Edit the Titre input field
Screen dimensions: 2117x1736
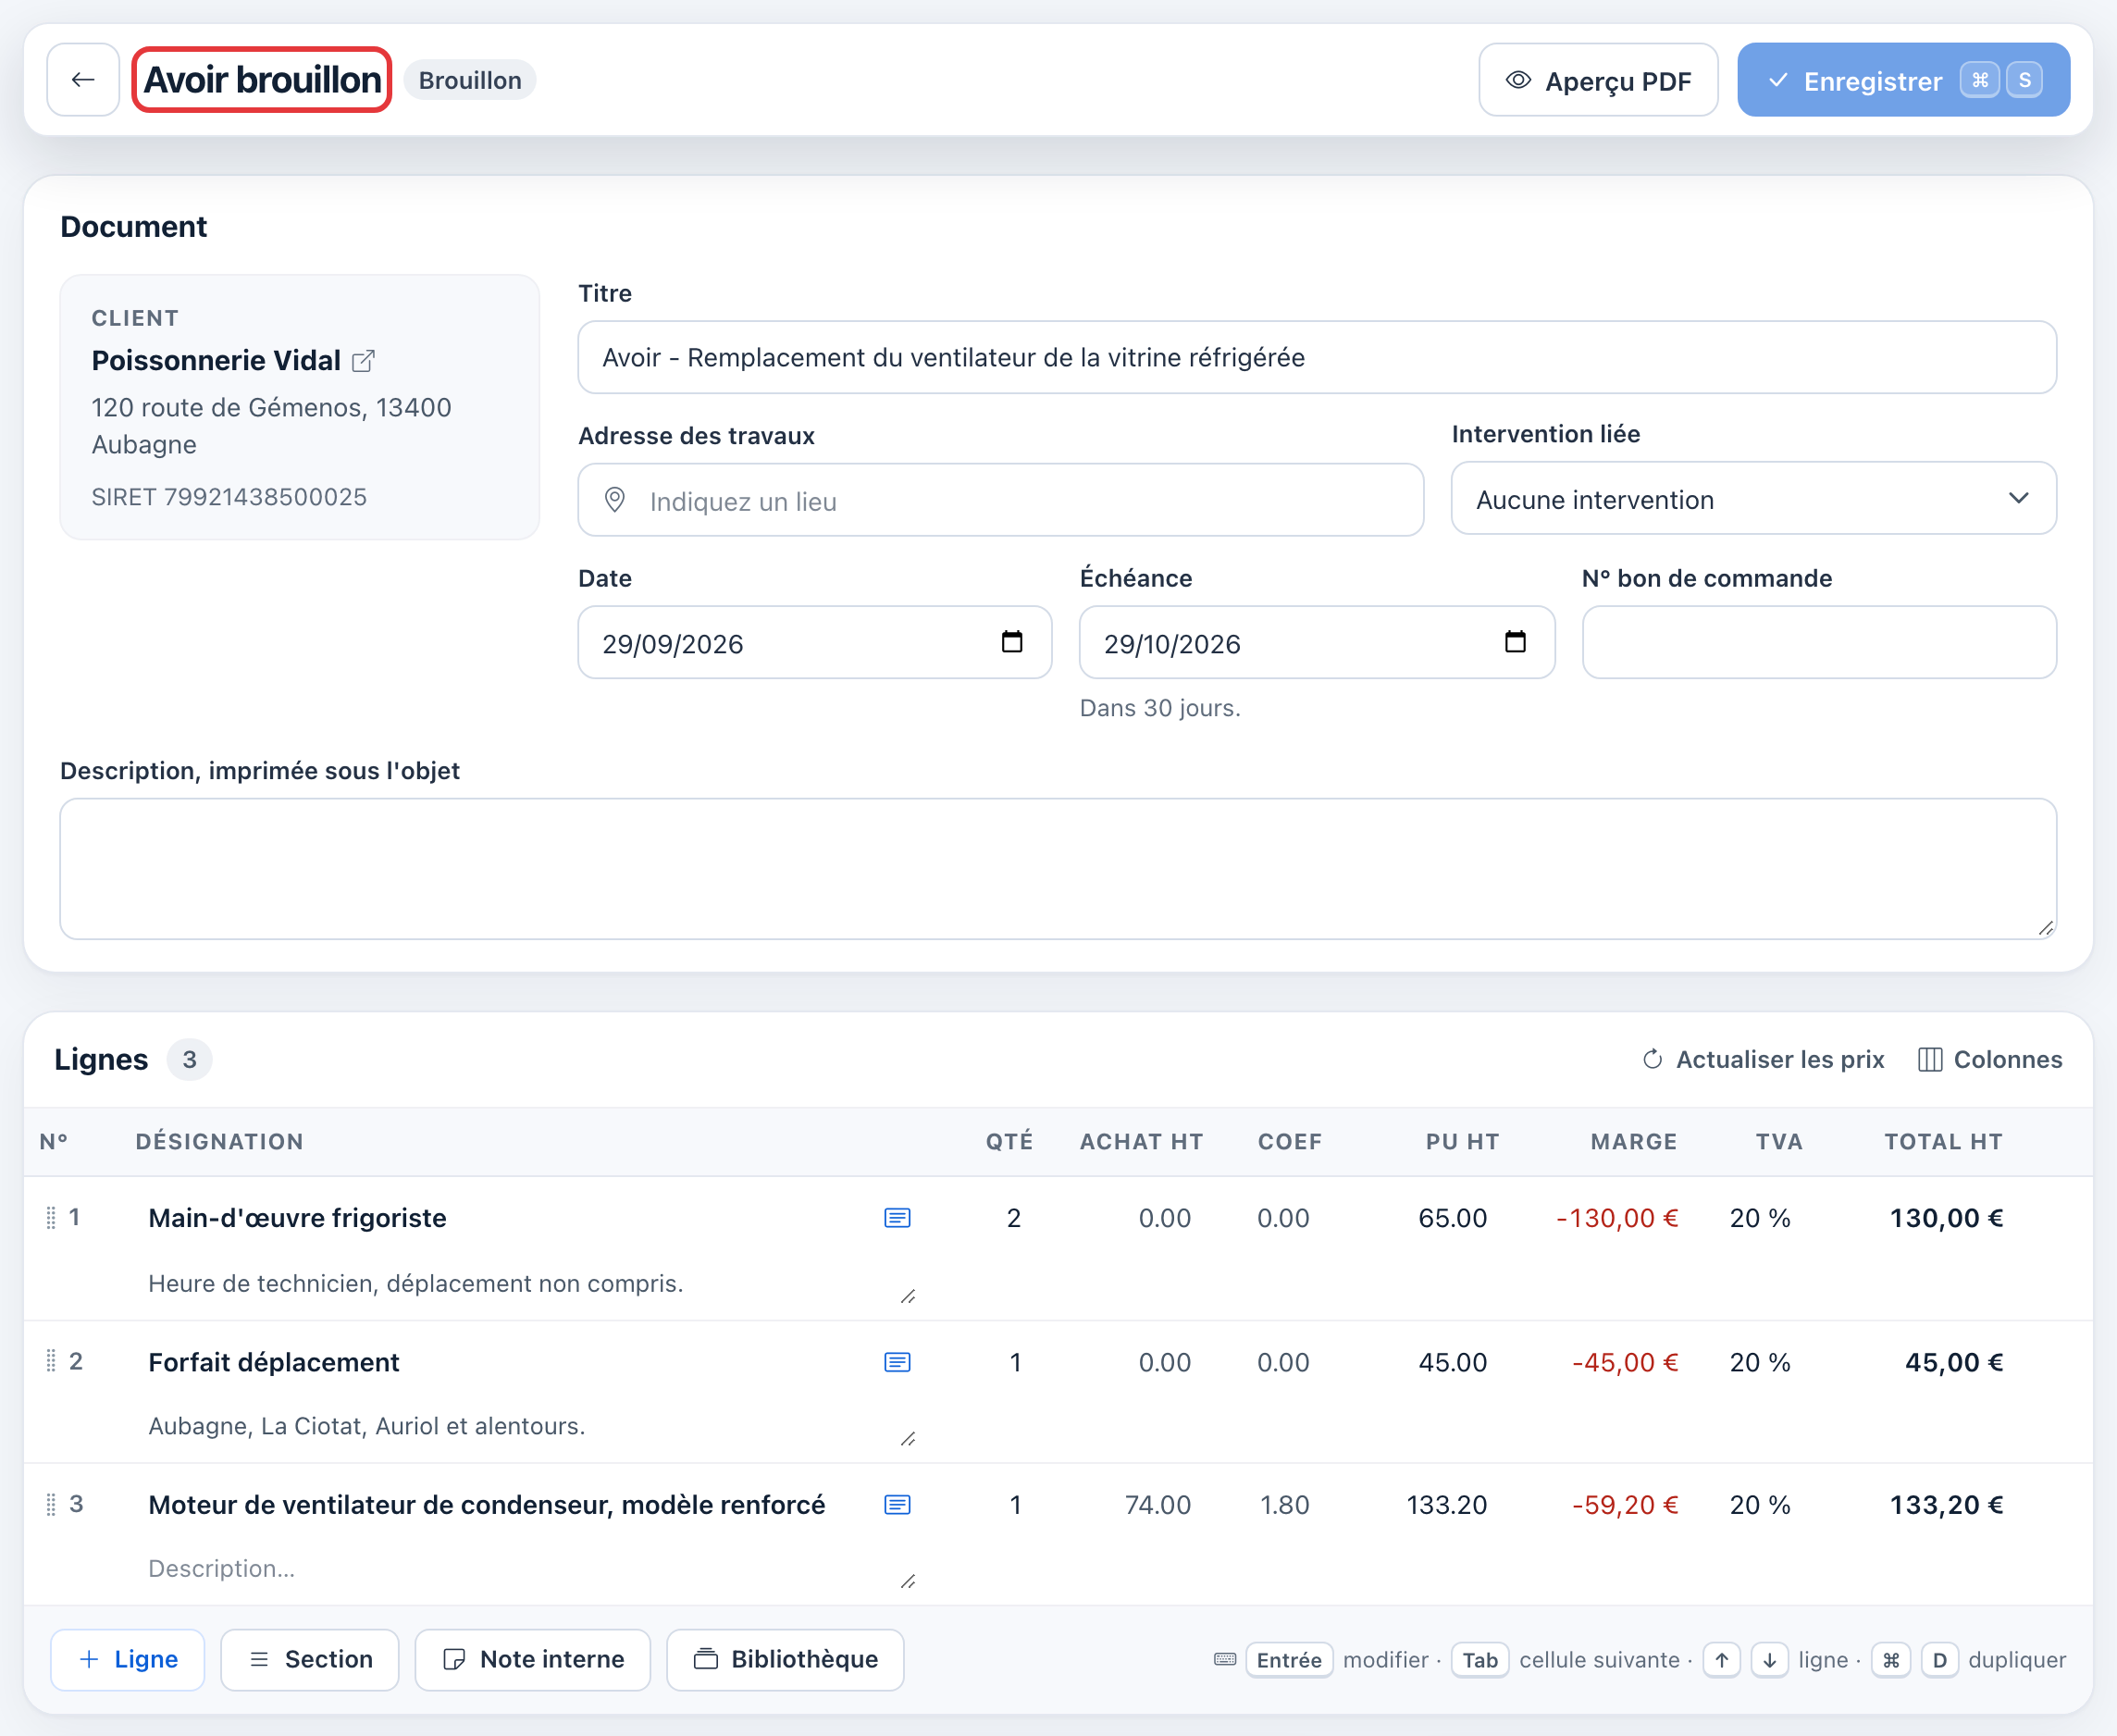click(1317, 357)
